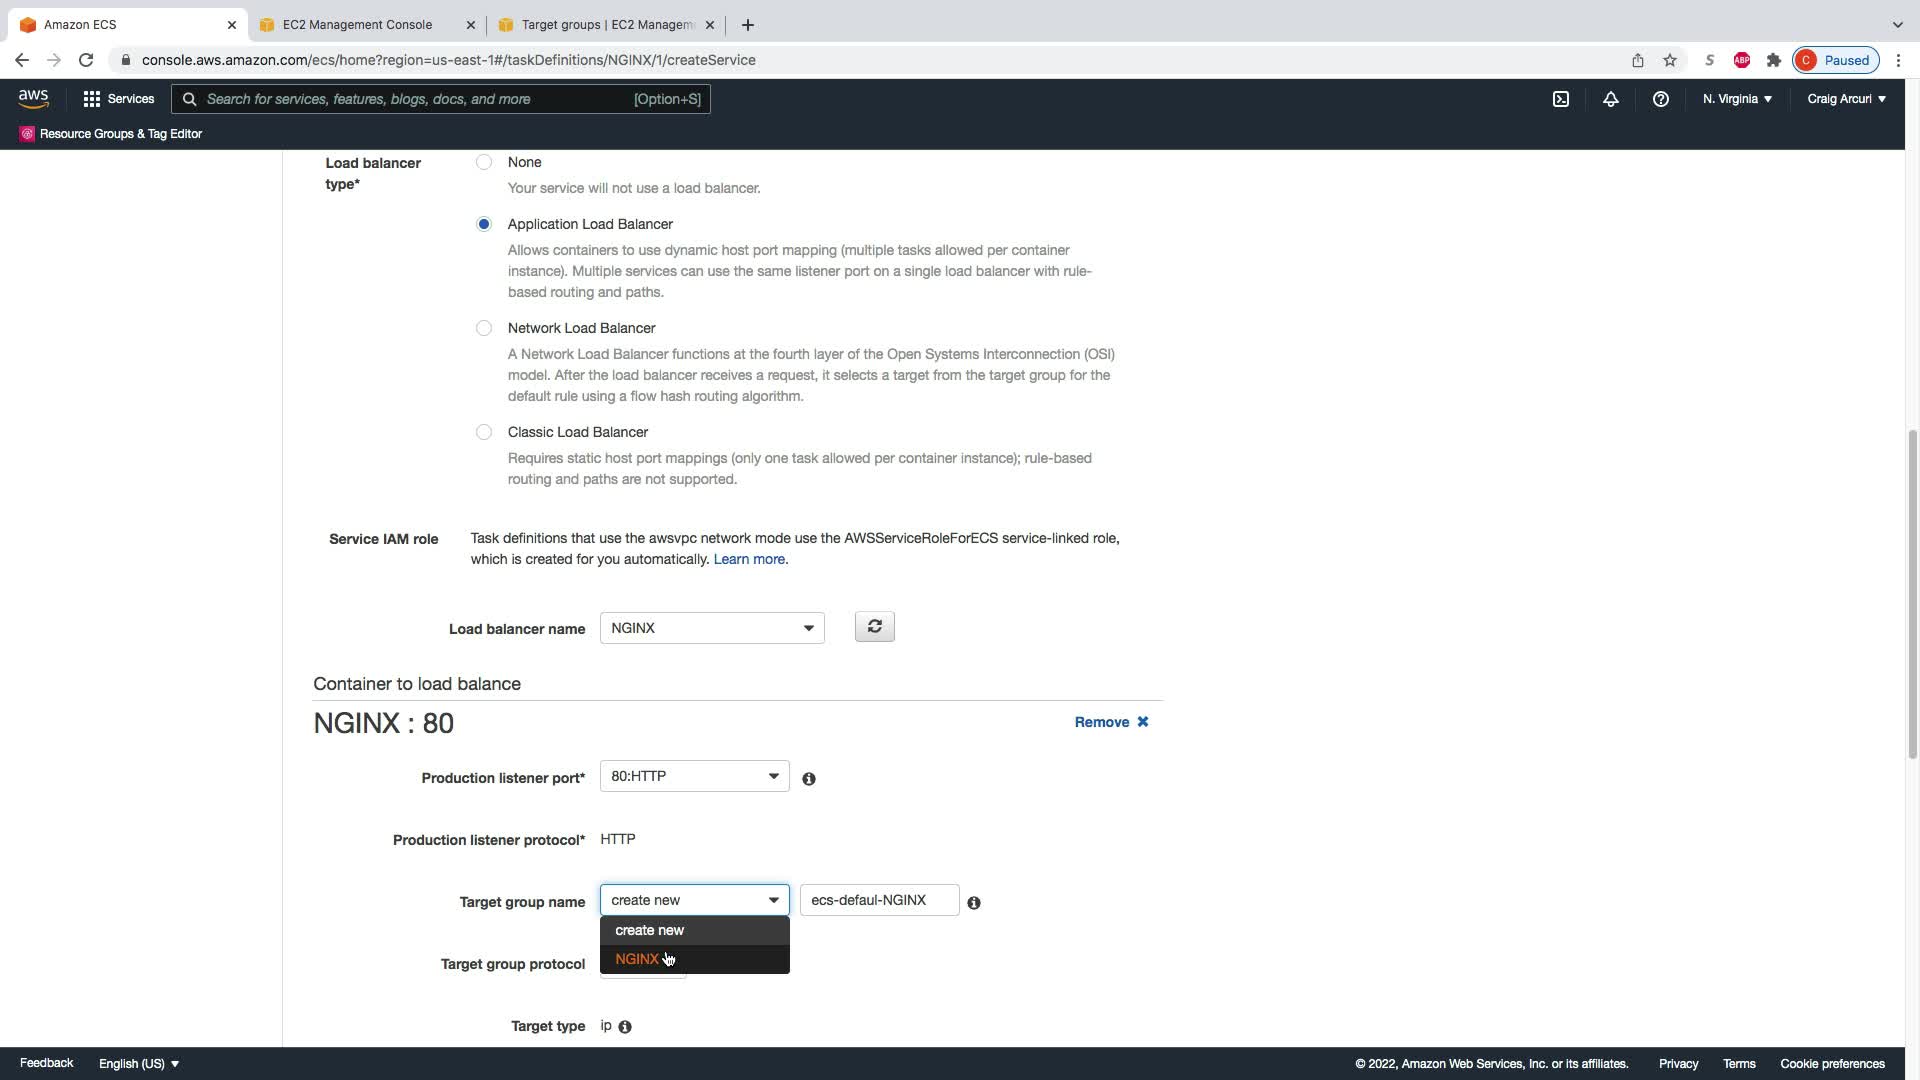Click the ecs-defaul-NGINX name field
1920x1080 pixels.
878,900
